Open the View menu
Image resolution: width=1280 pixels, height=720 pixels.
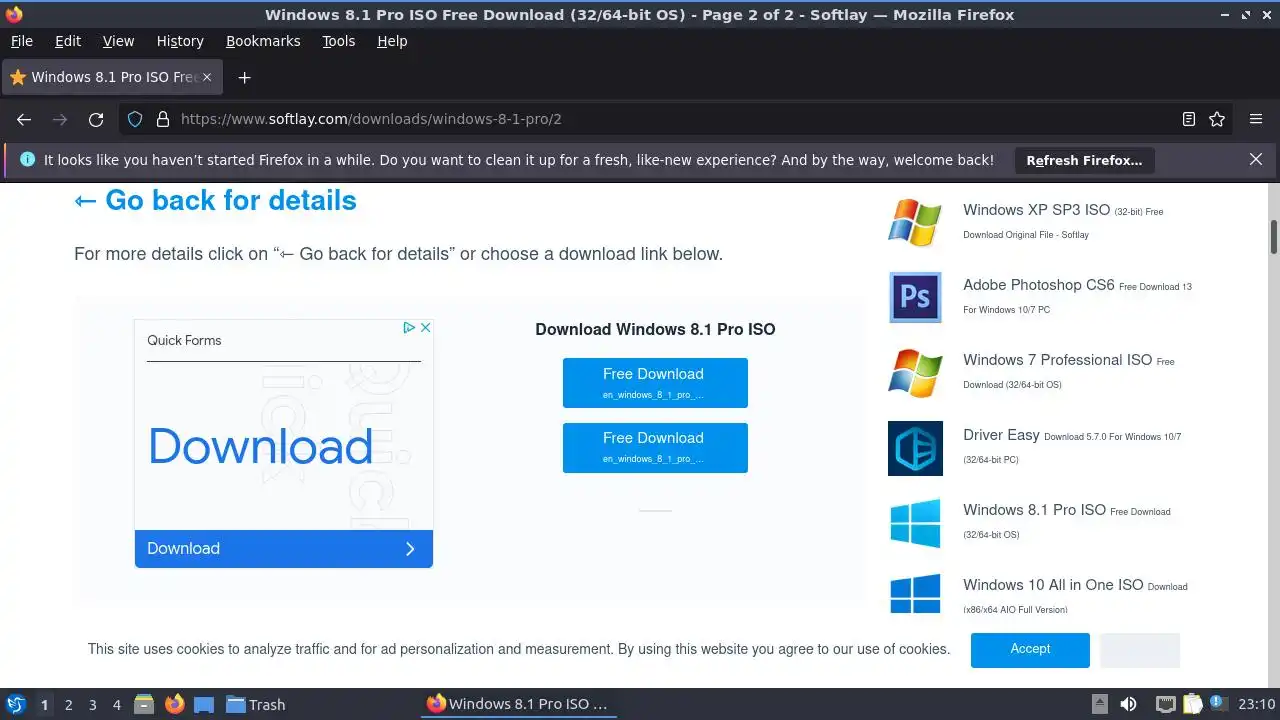[x=118, y=41]
